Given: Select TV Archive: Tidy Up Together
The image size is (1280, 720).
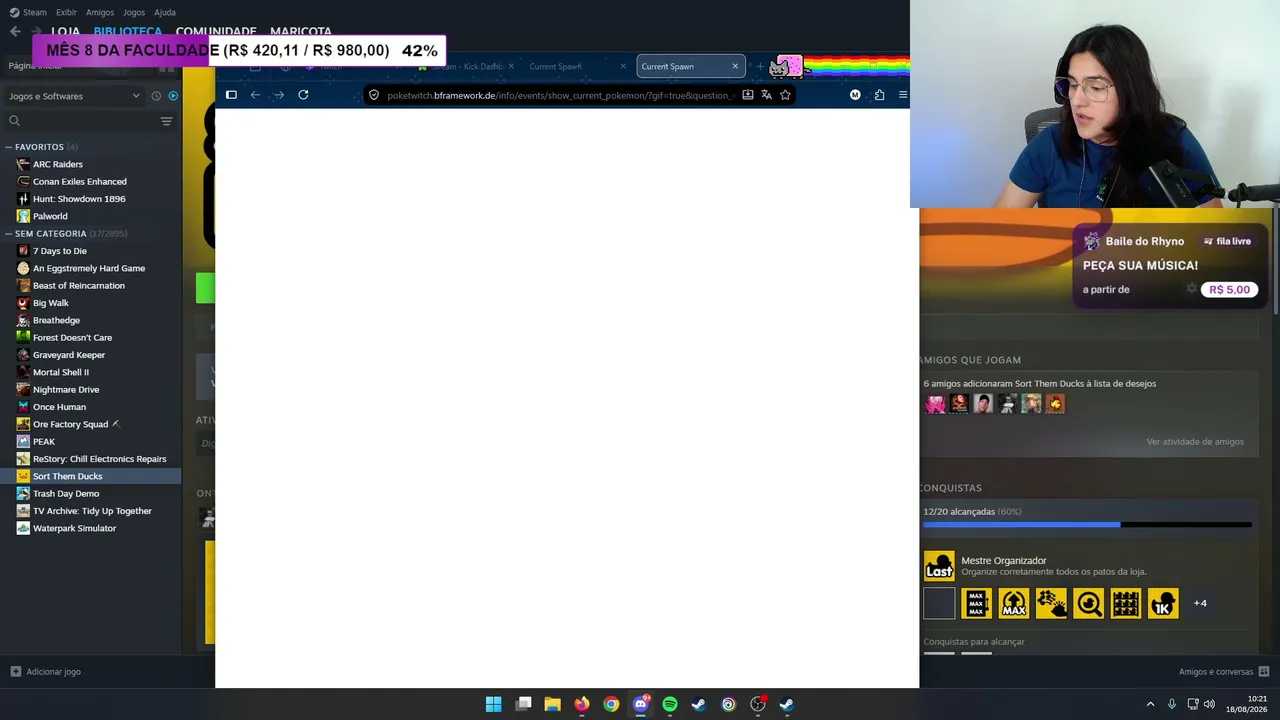Looking at the screenshot, I should point(92,511).
